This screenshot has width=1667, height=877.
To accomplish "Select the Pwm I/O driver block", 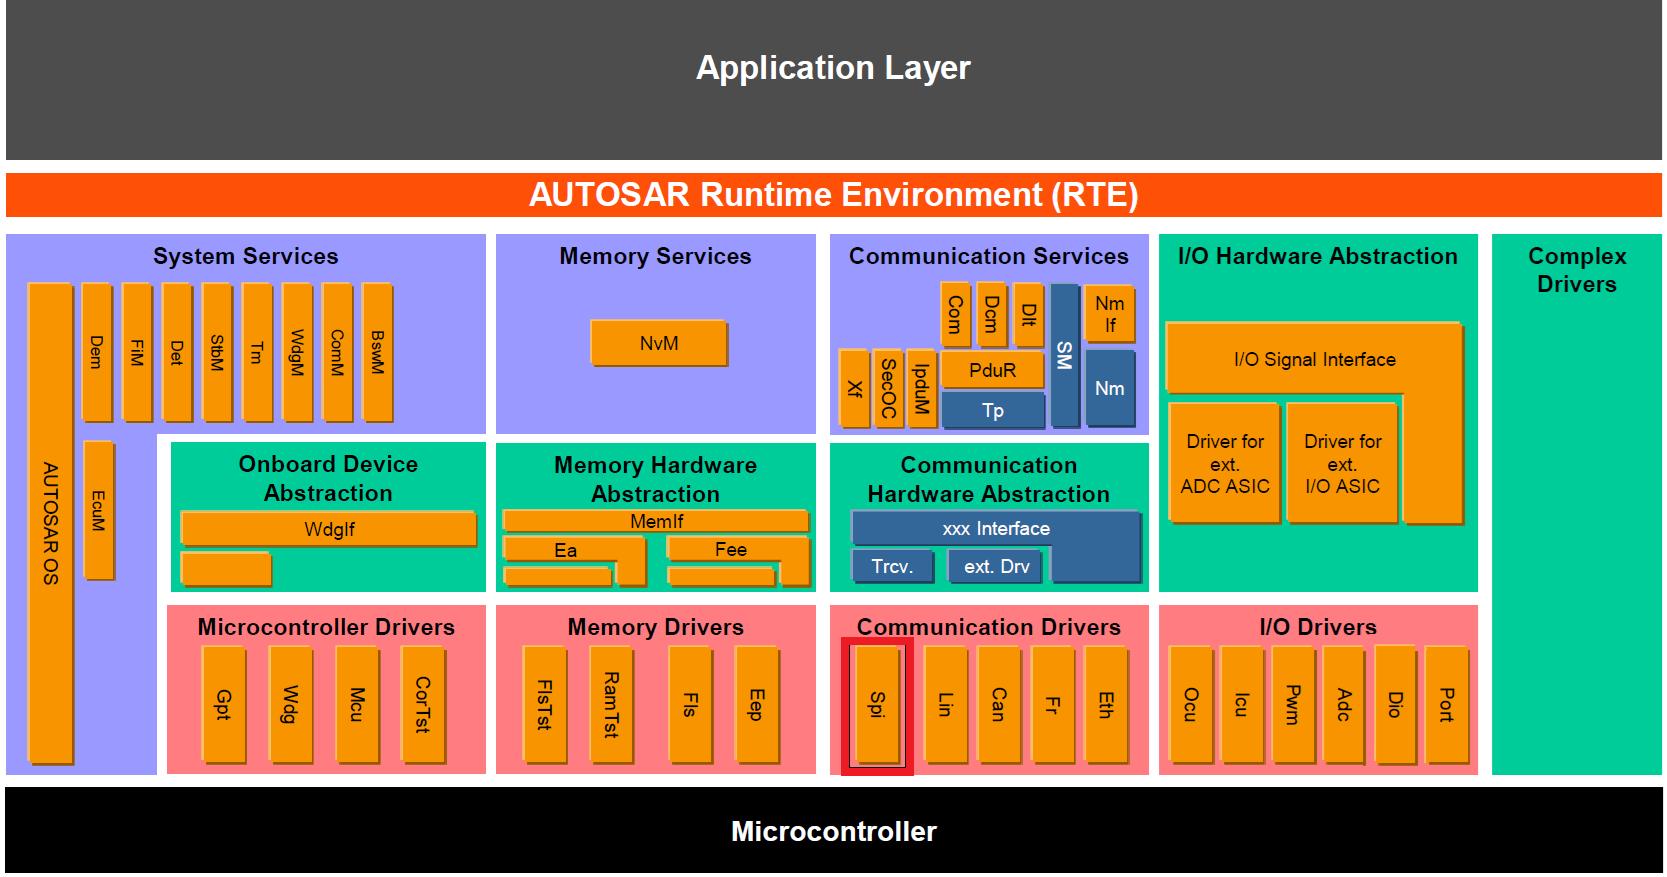I will click(1292, 705).
